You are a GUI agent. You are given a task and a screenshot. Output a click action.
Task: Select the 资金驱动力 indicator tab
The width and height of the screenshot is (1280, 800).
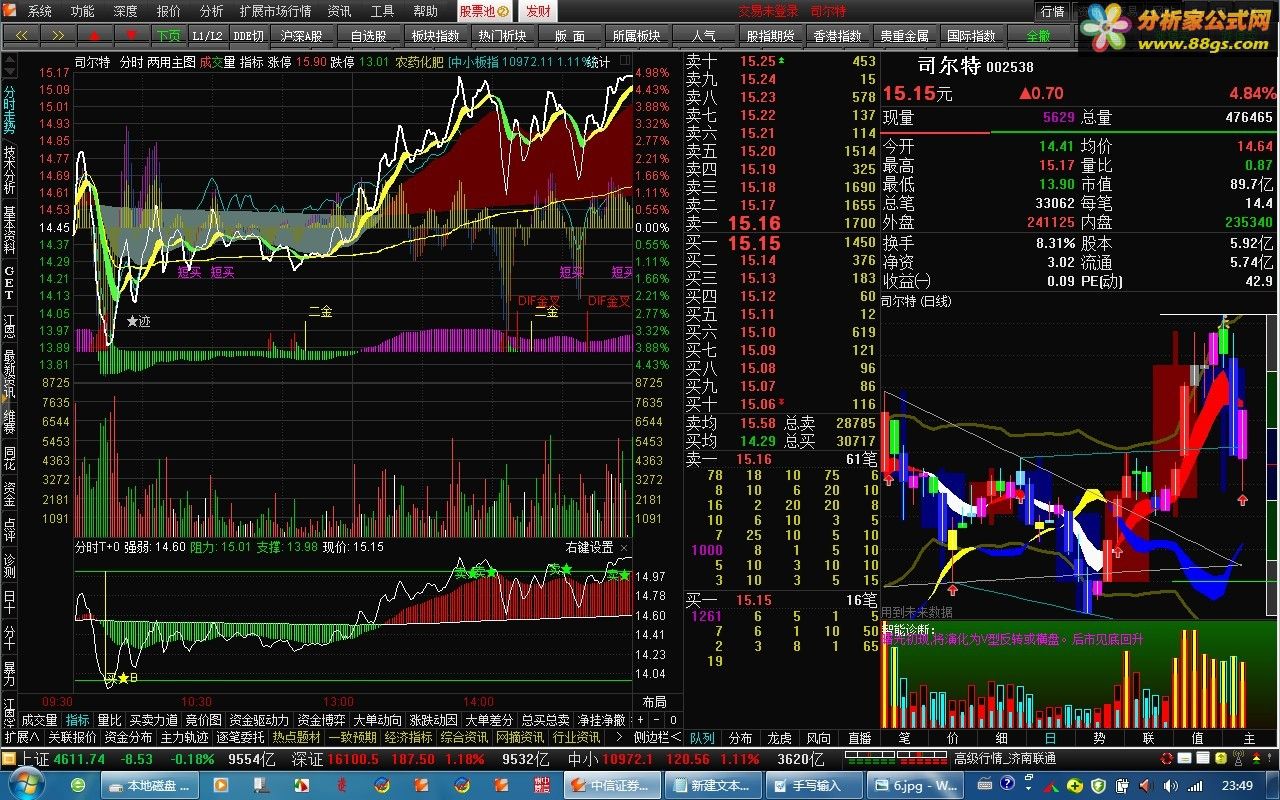click(x=259, y=720)
